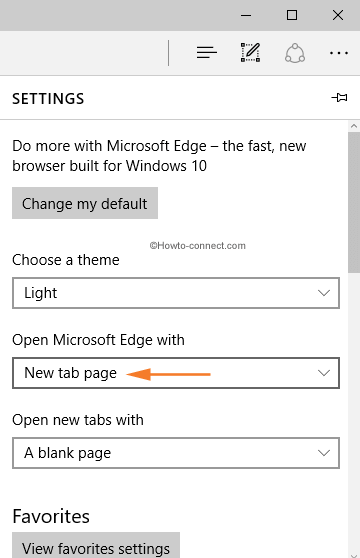
Task: Open the More actions ellipsis menu
Action: 339,53
